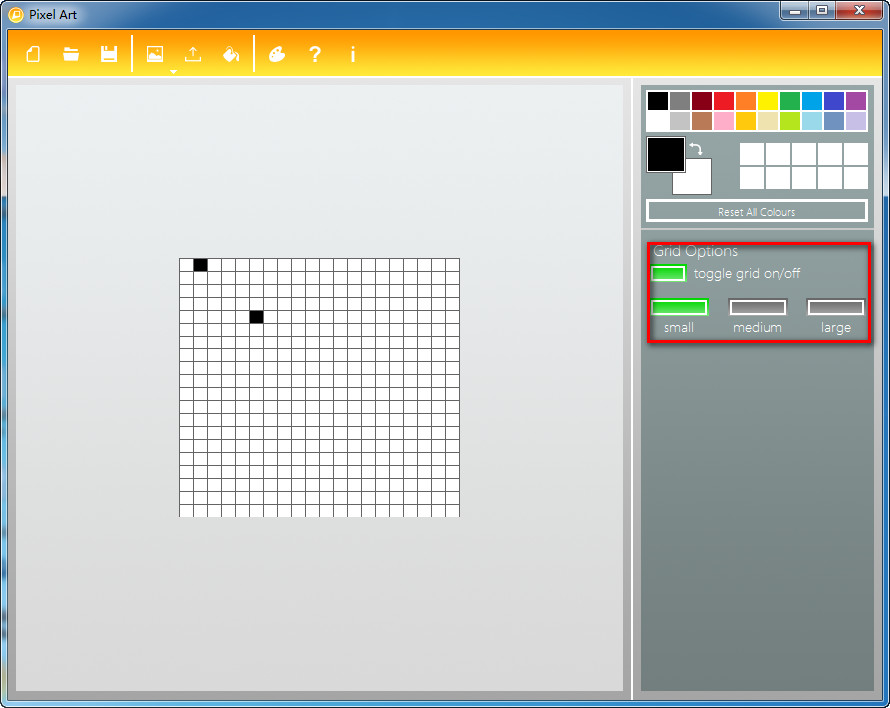Click the top-left cell of pixel grid
Image resolution: width=890 pixels, height=708 pixels.
pos(186,265)
